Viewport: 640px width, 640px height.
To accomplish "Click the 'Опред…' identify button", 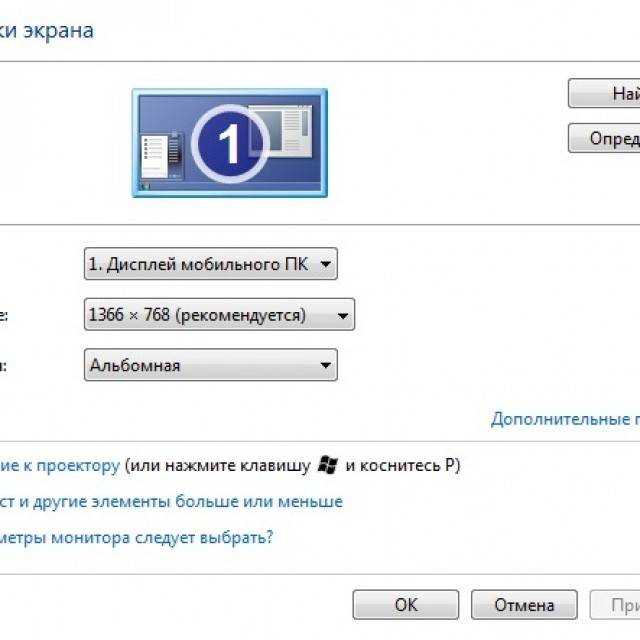I will point(604,138).
